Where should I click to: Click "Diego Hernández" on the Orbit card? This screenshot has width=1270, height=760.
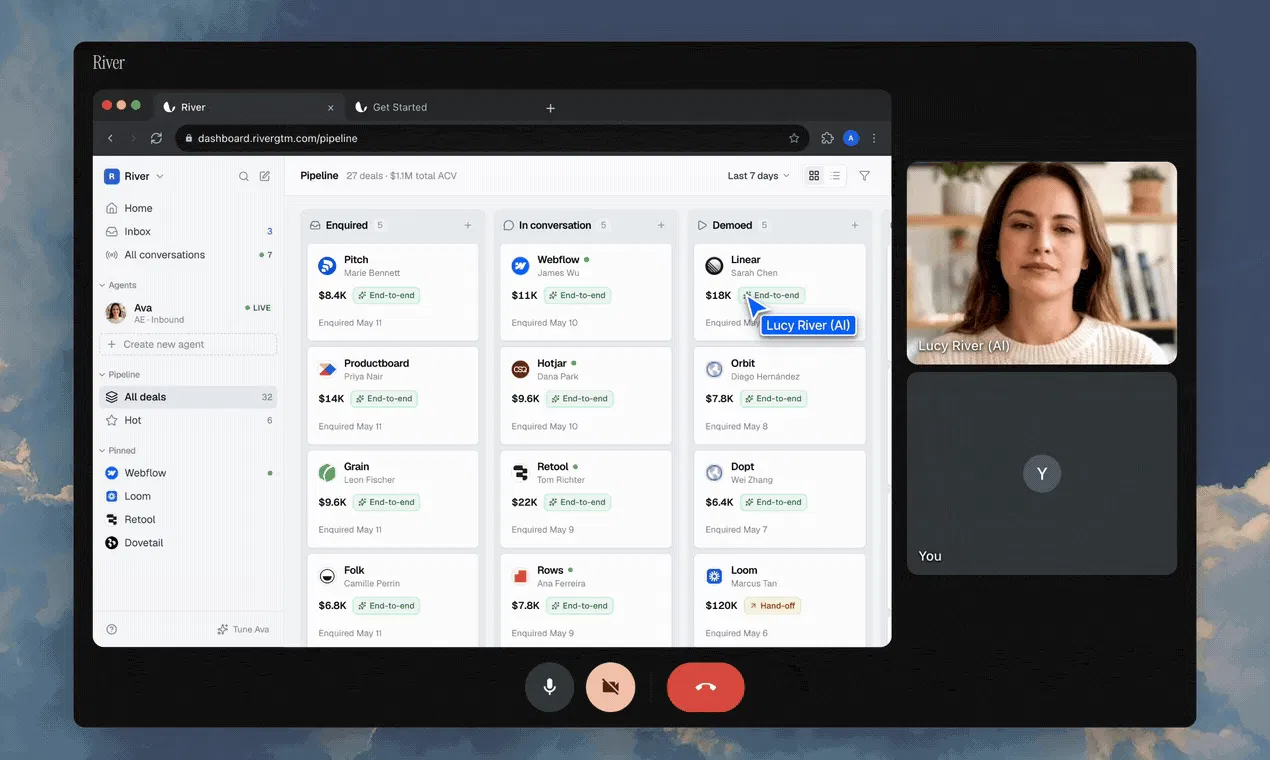tap(765, 376)
